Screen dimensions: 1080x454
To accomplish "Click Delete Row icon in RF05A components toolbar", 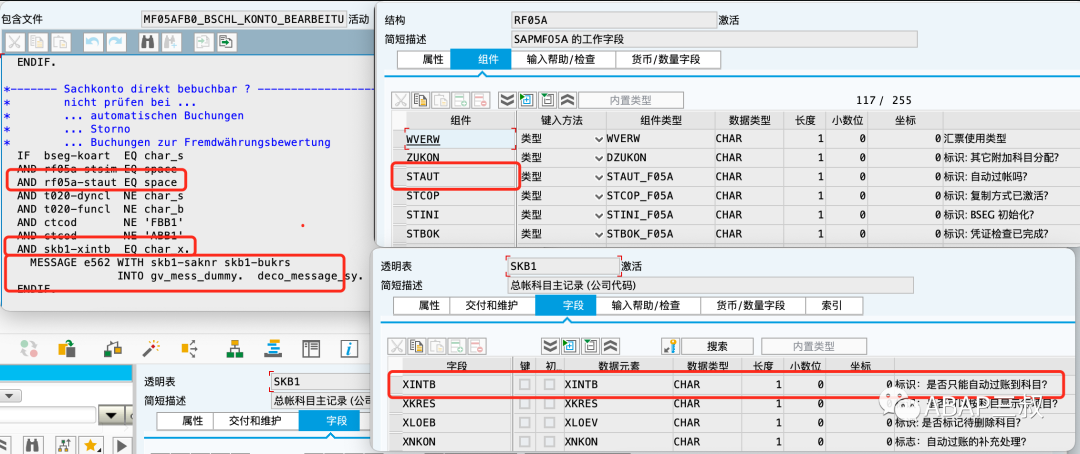I will pos(480,100).
